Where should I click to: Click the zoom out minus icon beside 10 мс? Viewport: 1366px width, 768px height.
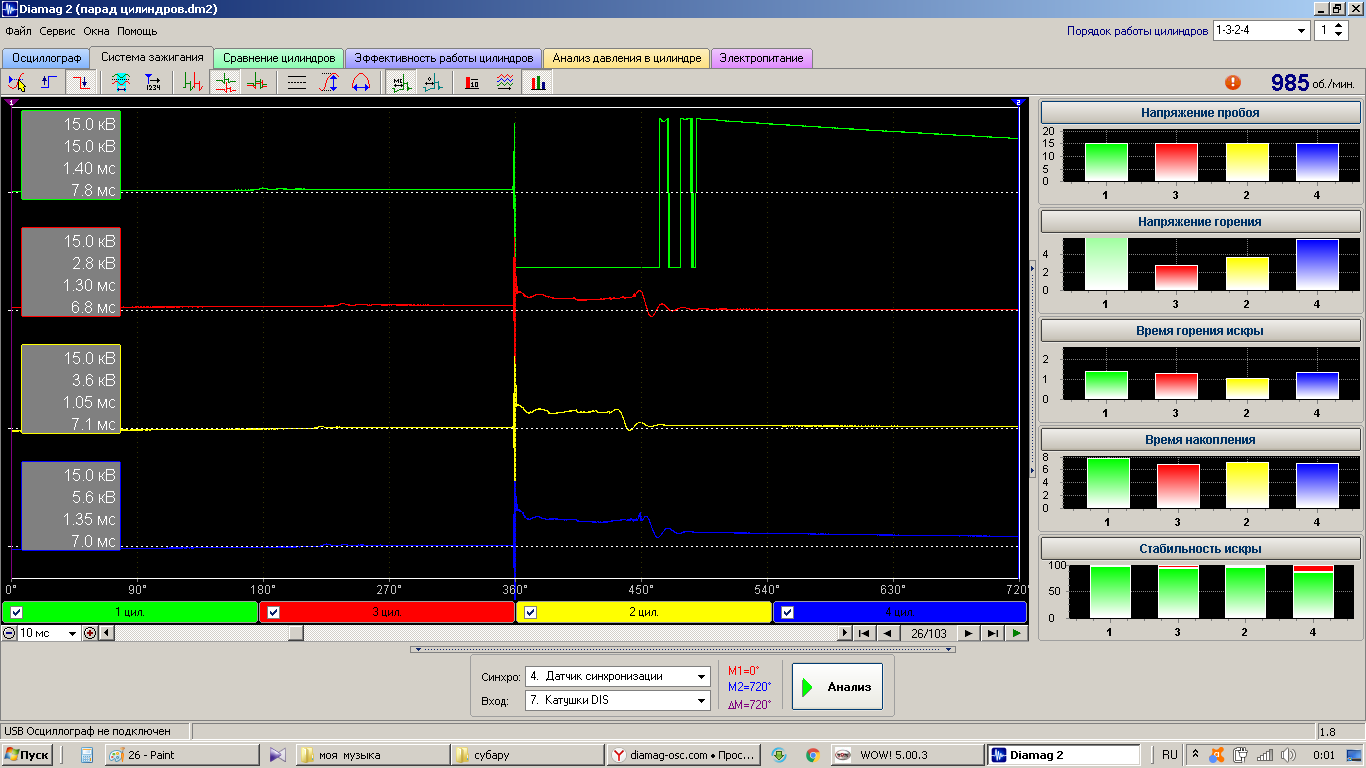pos(9,633)
